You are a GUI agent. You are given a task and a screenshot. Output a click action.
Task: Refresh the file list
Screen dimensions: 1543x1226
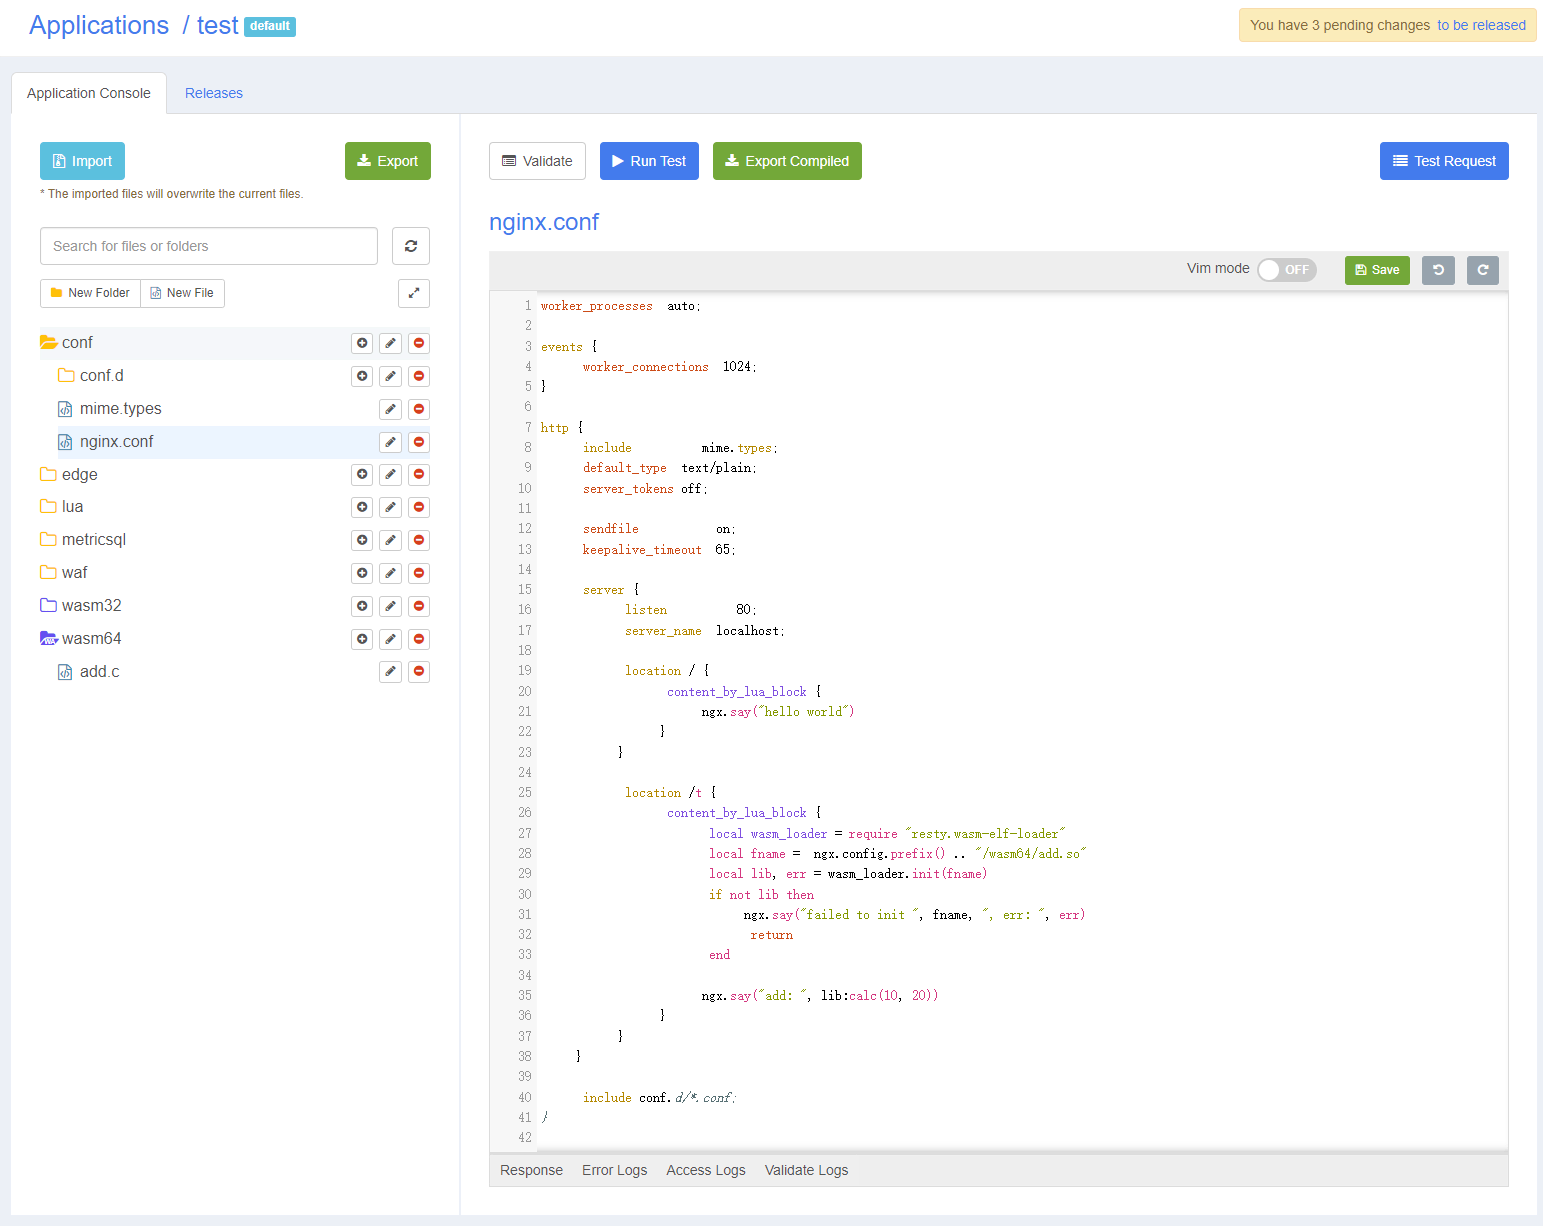[x=411, y=246]
